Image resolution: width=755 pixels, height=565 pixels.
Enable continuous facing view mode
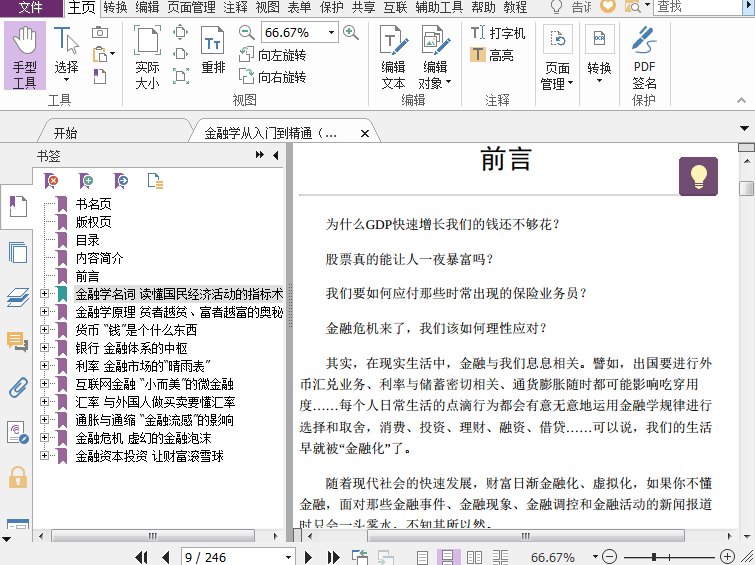500,557
